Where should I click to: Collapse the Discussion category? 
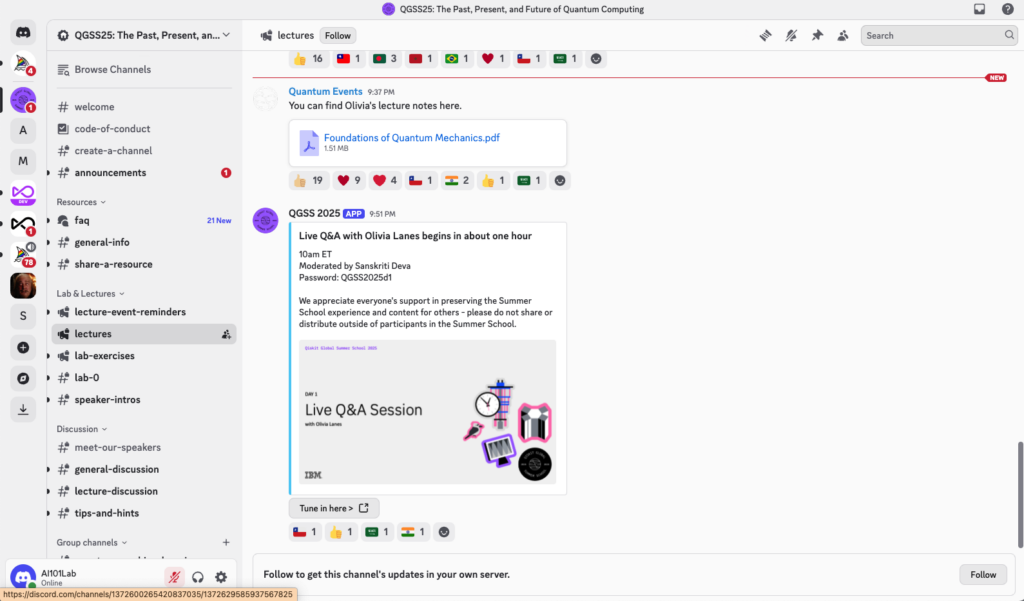(82, 429)
